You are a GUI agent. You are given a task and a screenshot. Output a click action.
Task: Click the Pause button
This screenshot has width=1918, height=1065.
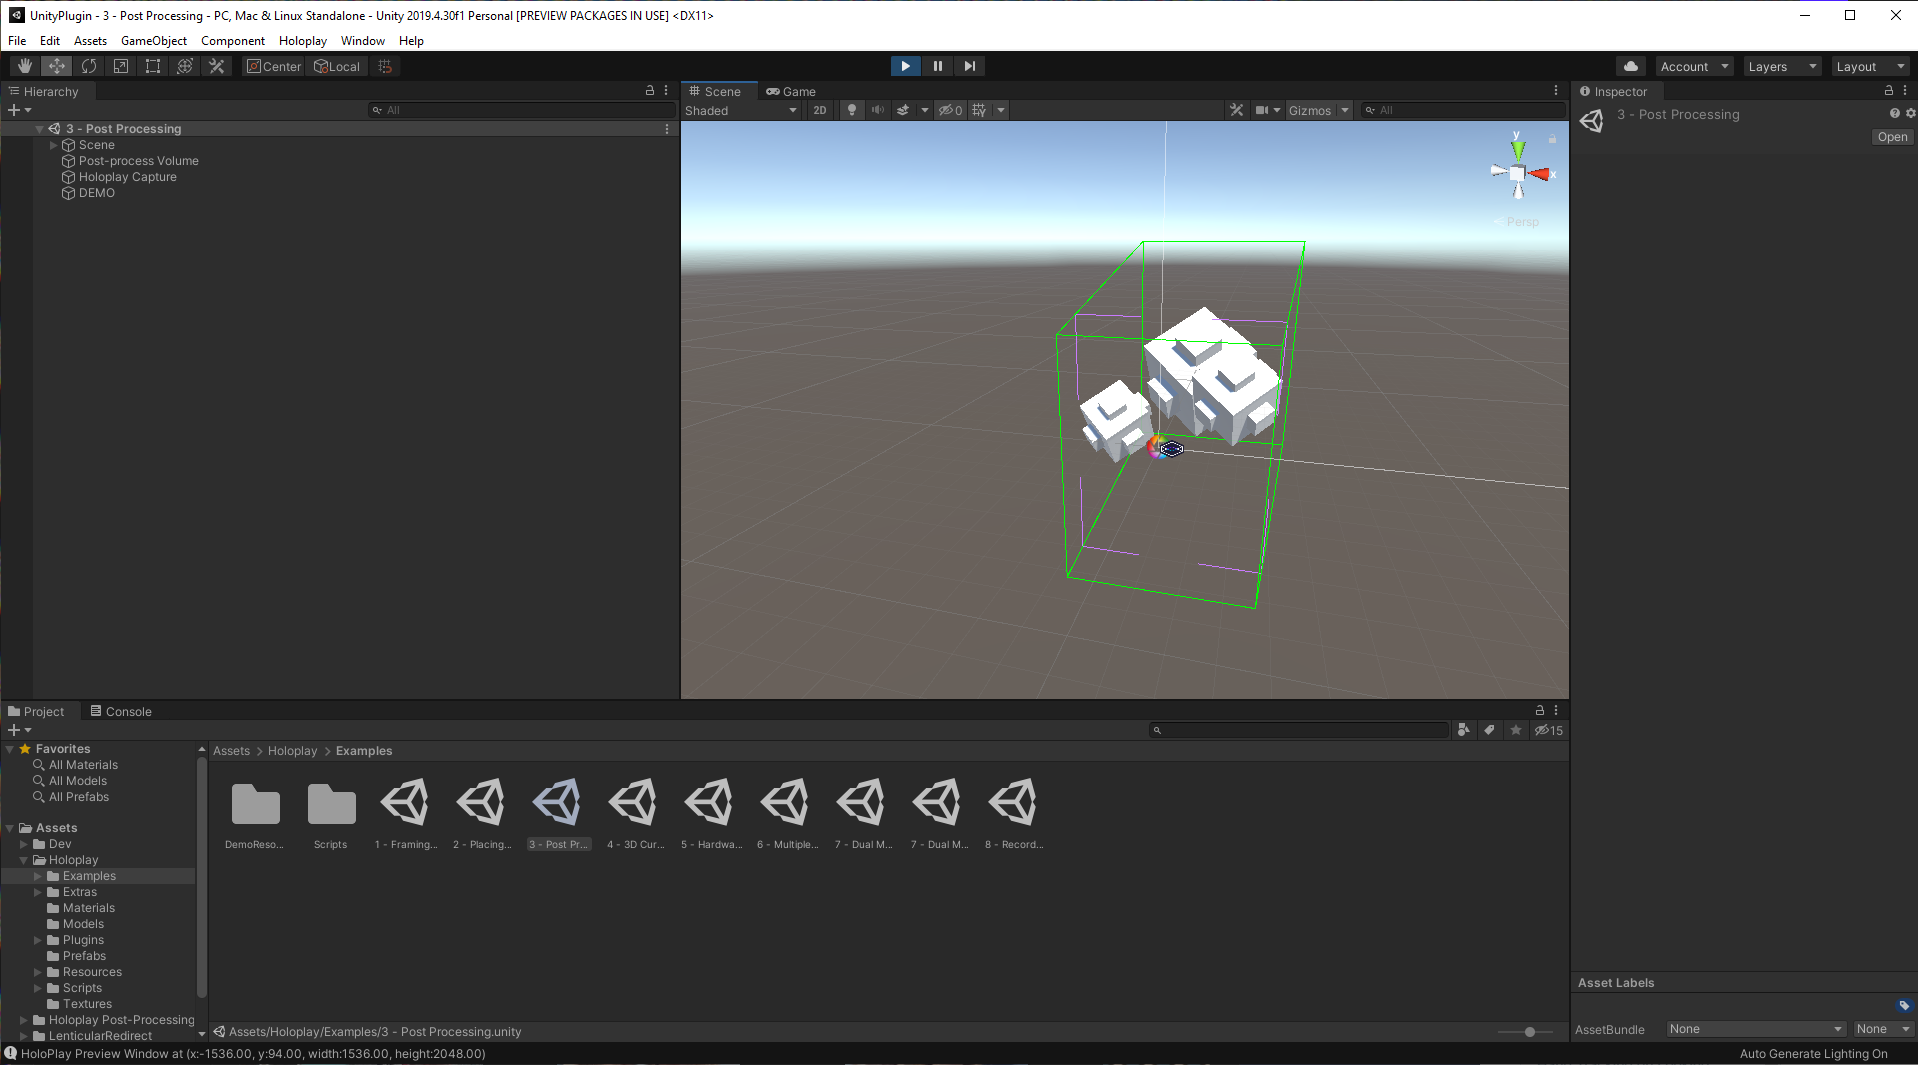(937, 66)
